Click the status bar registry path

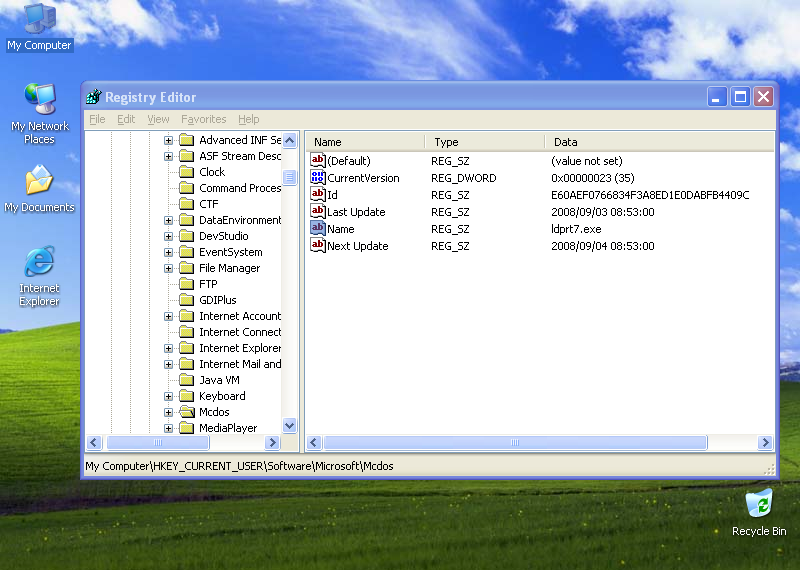[239, 466]
